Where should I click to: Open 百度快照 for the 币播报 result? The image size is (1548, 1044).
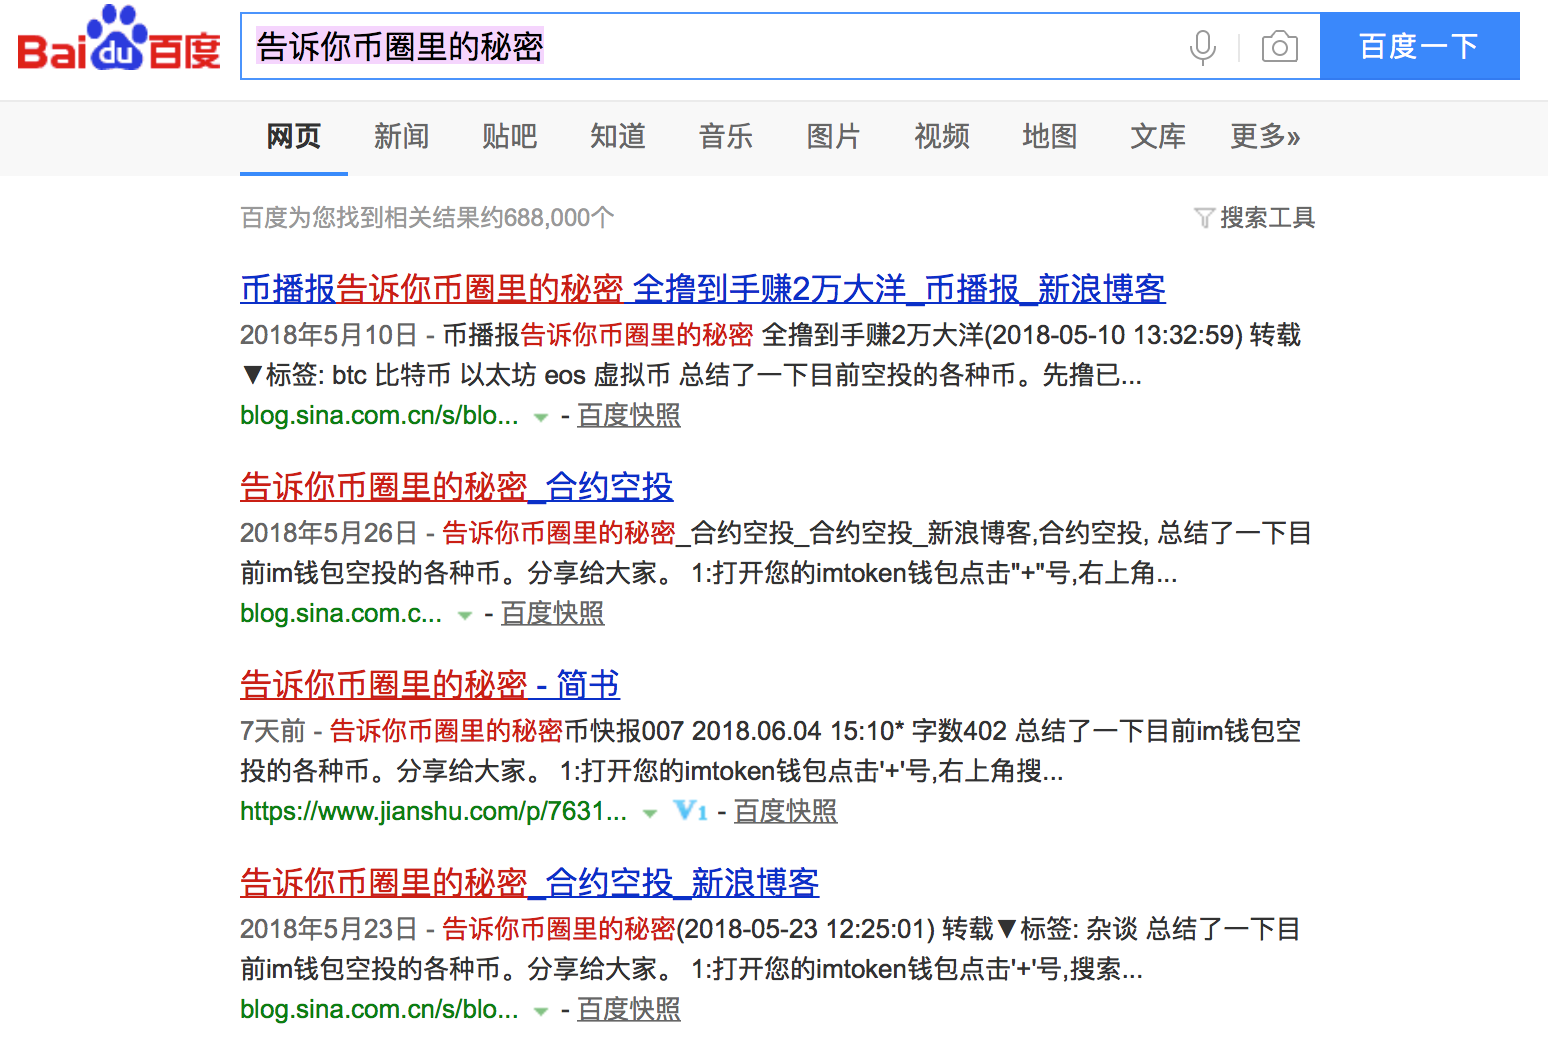click(629, 415)
